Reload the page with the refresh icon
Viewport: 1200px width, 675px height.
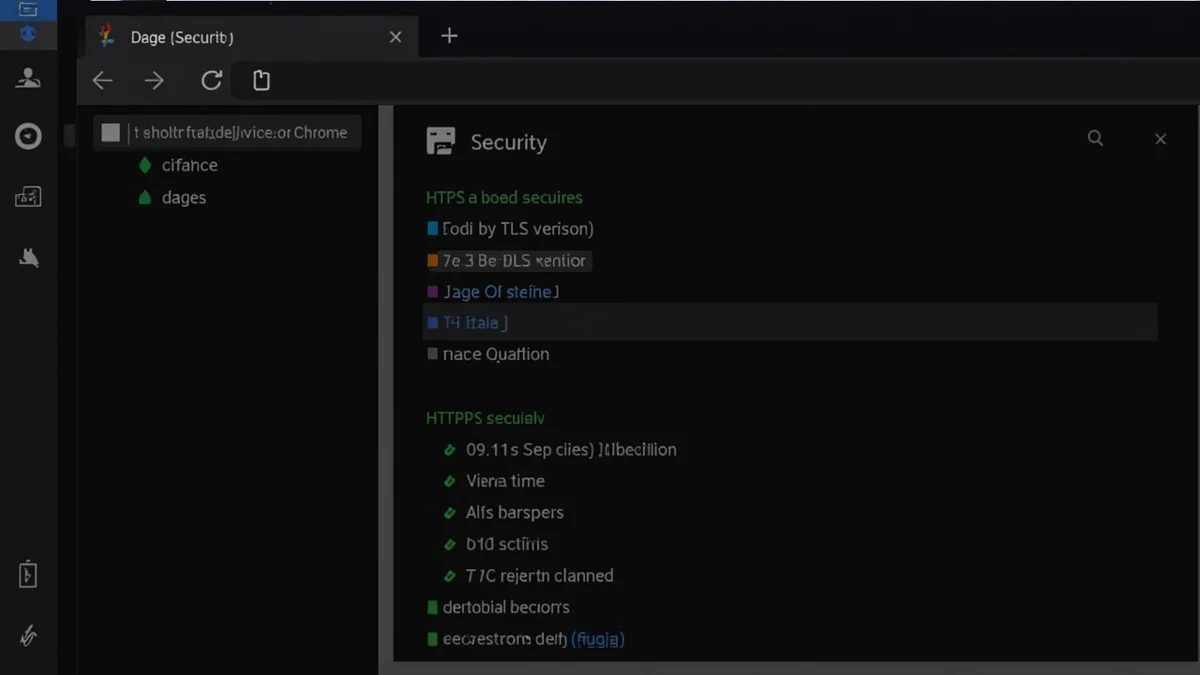point(211,81)
